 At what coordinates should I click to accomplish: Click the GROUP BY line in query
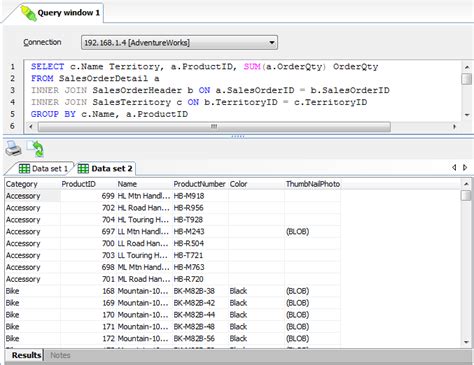pyautogui.click(x=109, y=114)
